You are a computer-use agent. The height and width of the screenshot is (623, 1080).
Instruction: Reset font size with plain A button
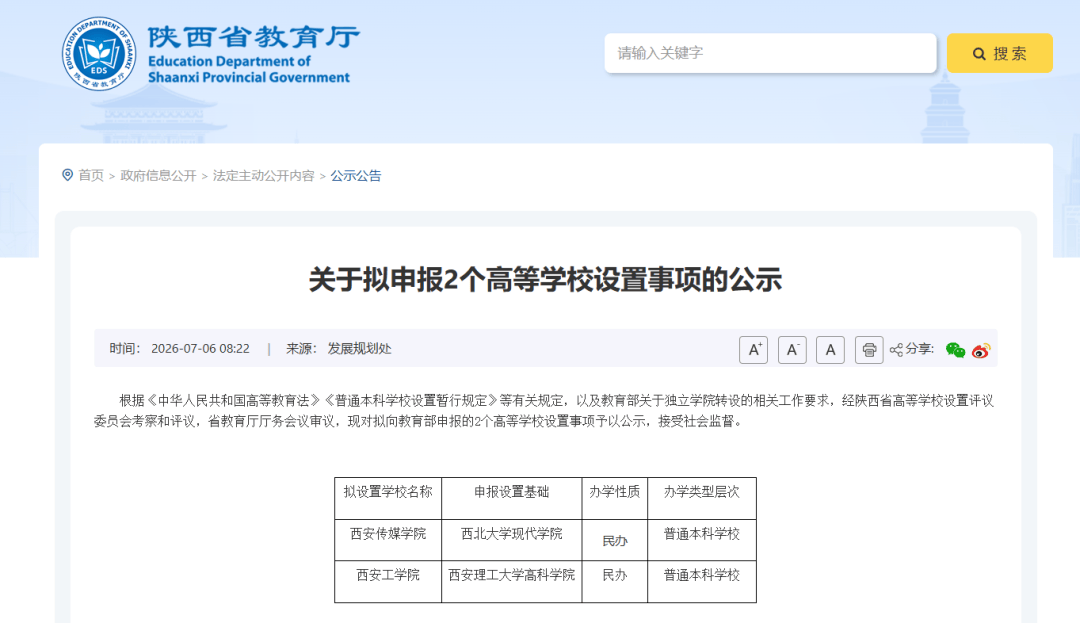(x=830, y=350)
